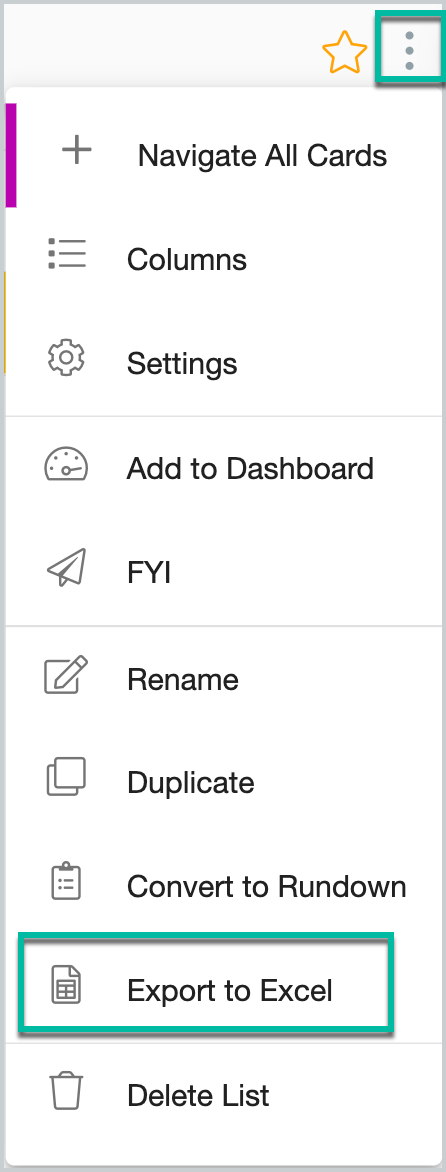
Task: Click the FYI paper plane icon
Action: (x=66, y=567)
